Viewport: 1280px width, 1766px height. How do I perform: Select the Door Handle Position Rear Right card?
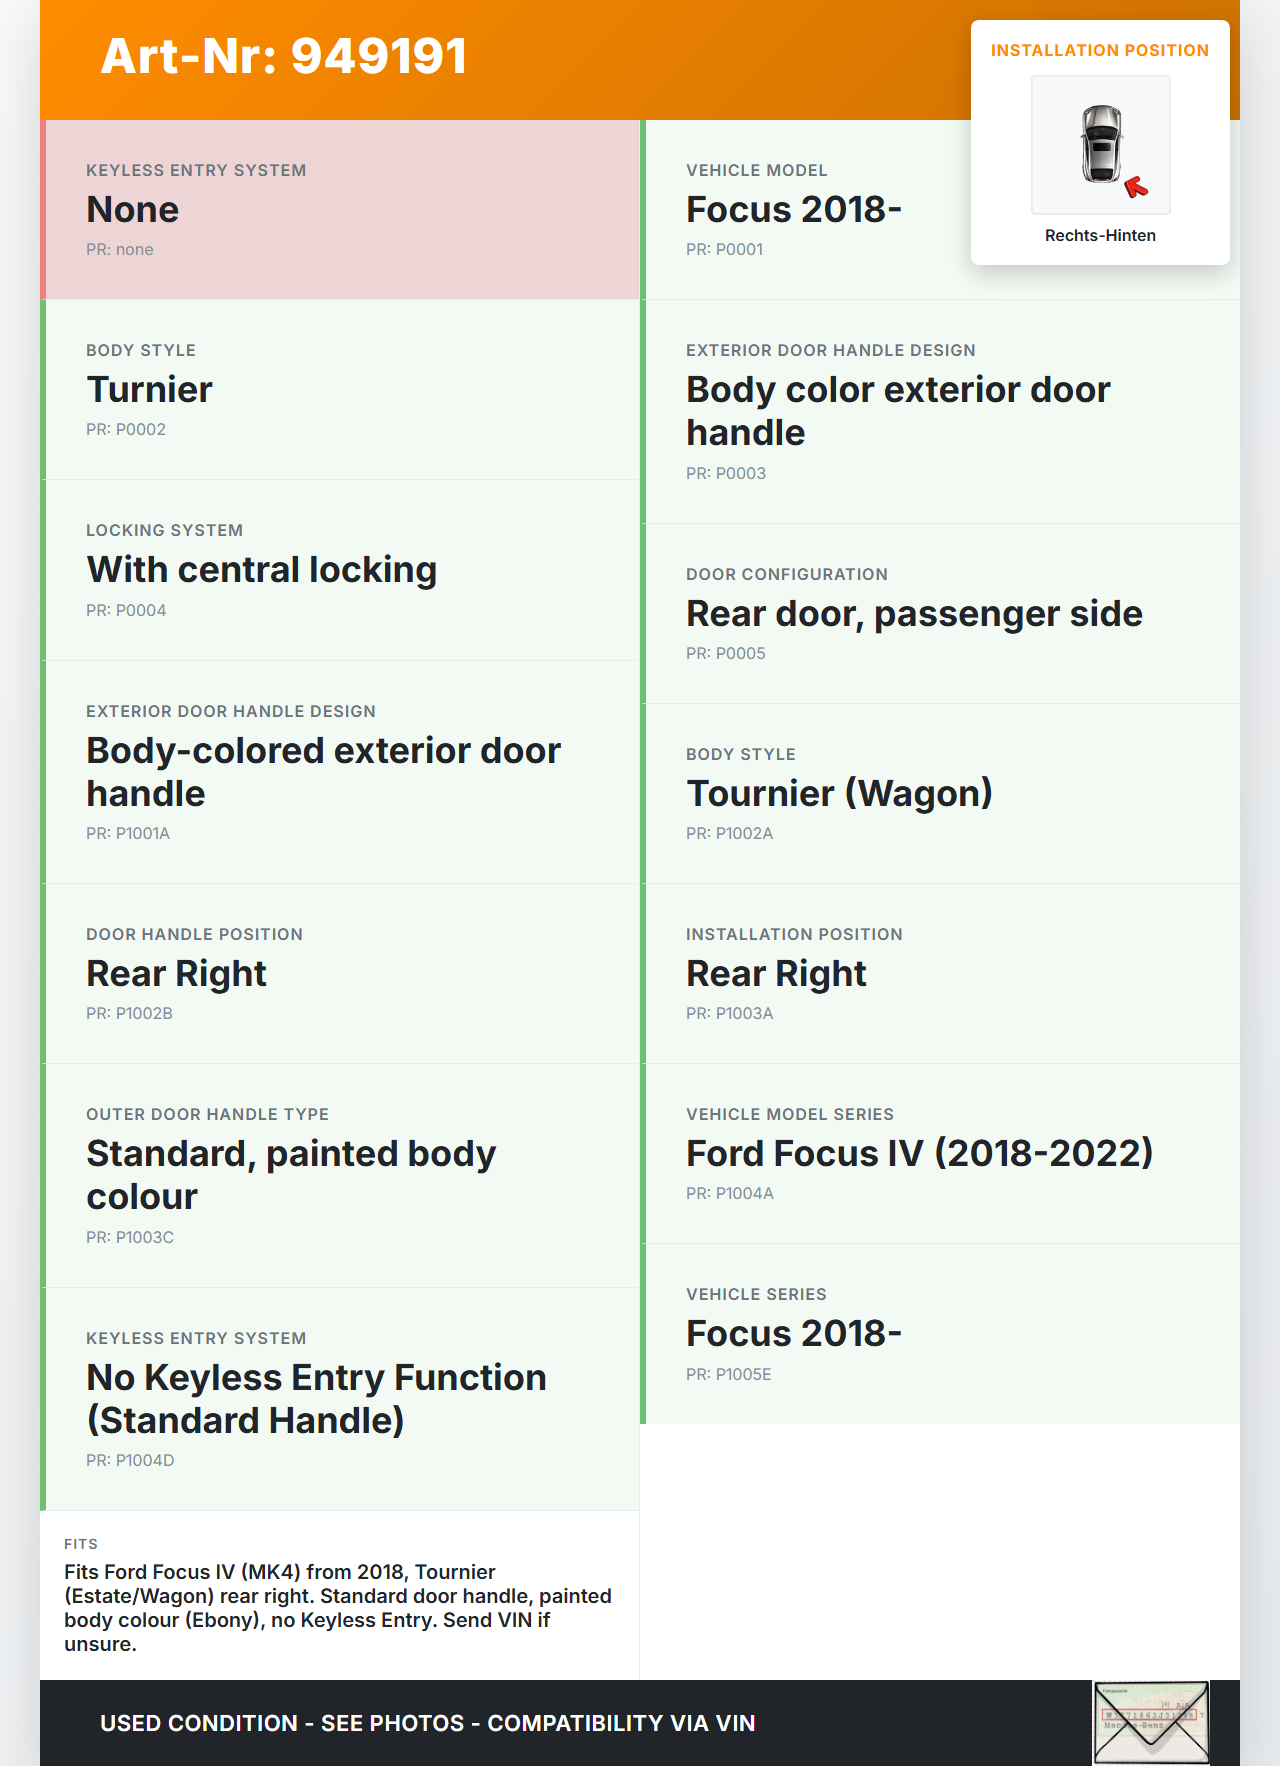(342, 974)
